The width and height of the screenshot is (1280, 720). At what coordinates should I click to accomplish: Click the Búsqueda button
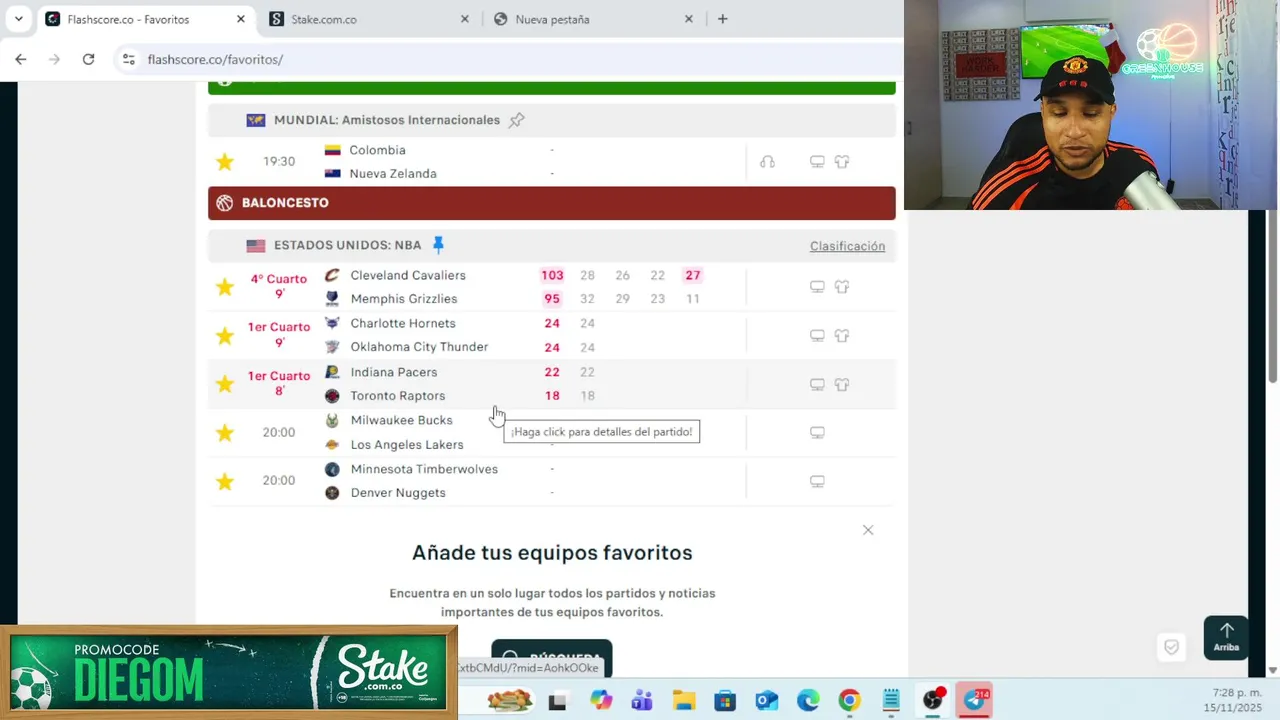(552, 658)
